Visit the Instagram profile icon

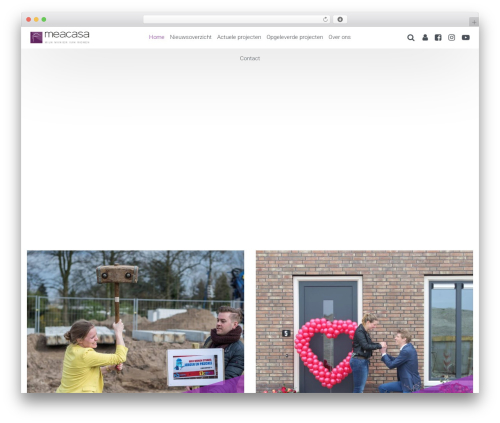[451, 37]
